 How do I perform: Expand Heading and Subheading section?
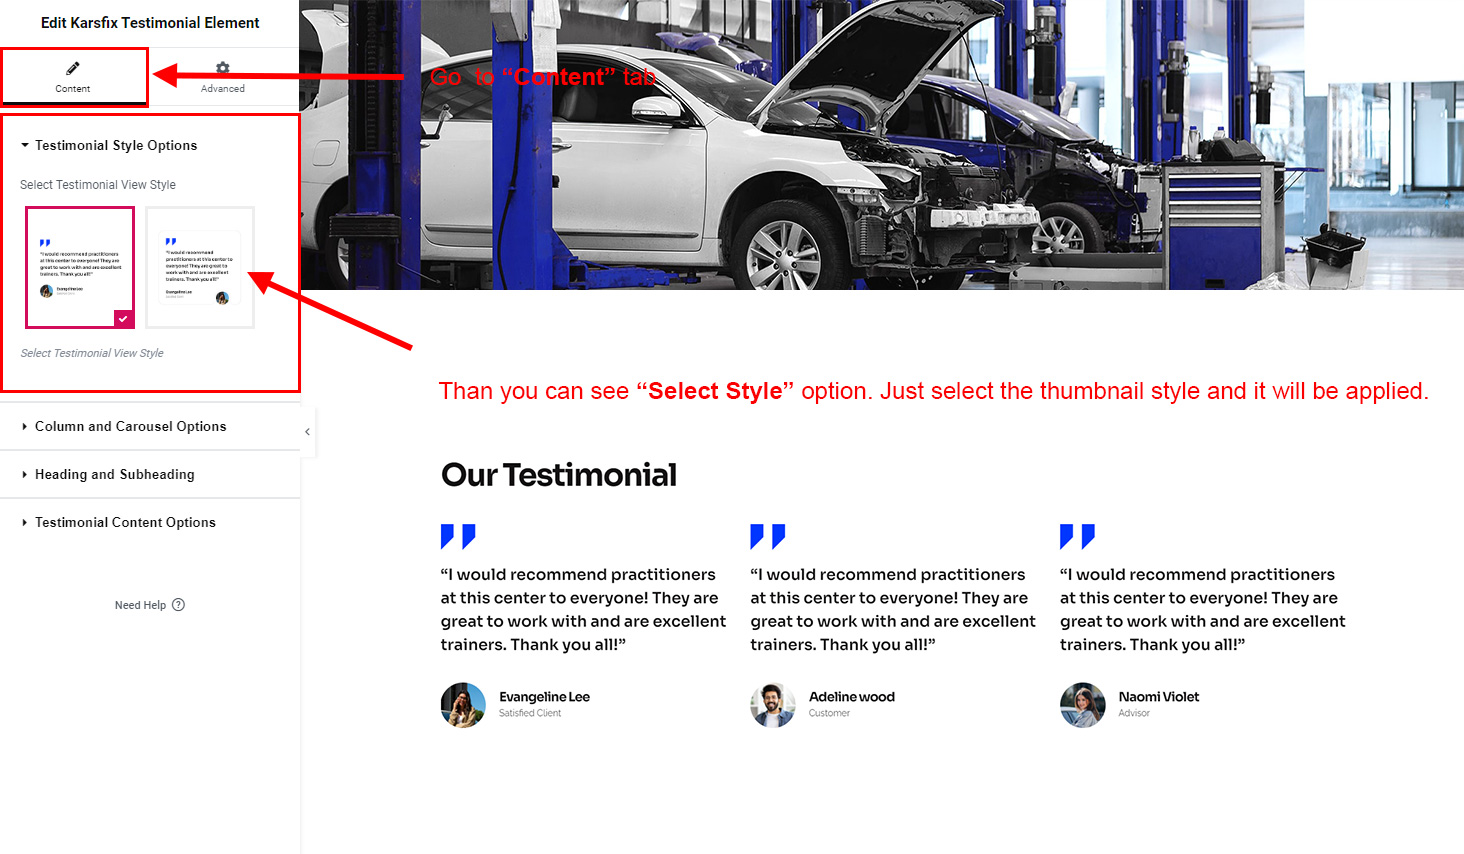click(x=150, y=474)
